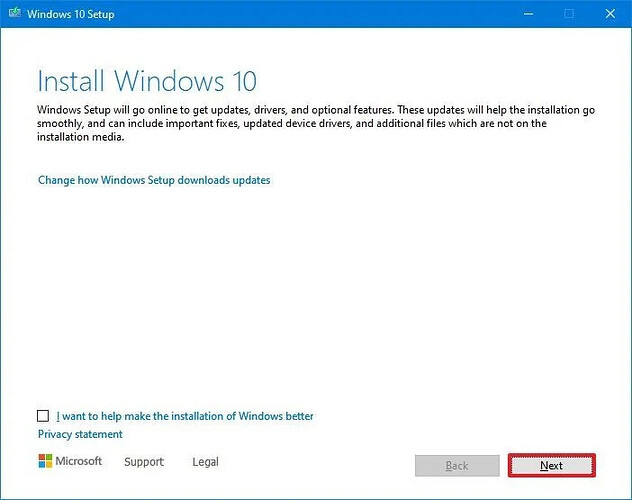Open 'Change how Windows Setup downloads updates'
The height and width of the screenshot is (500, 632).
pyautogui.click(x=154, y=180)
